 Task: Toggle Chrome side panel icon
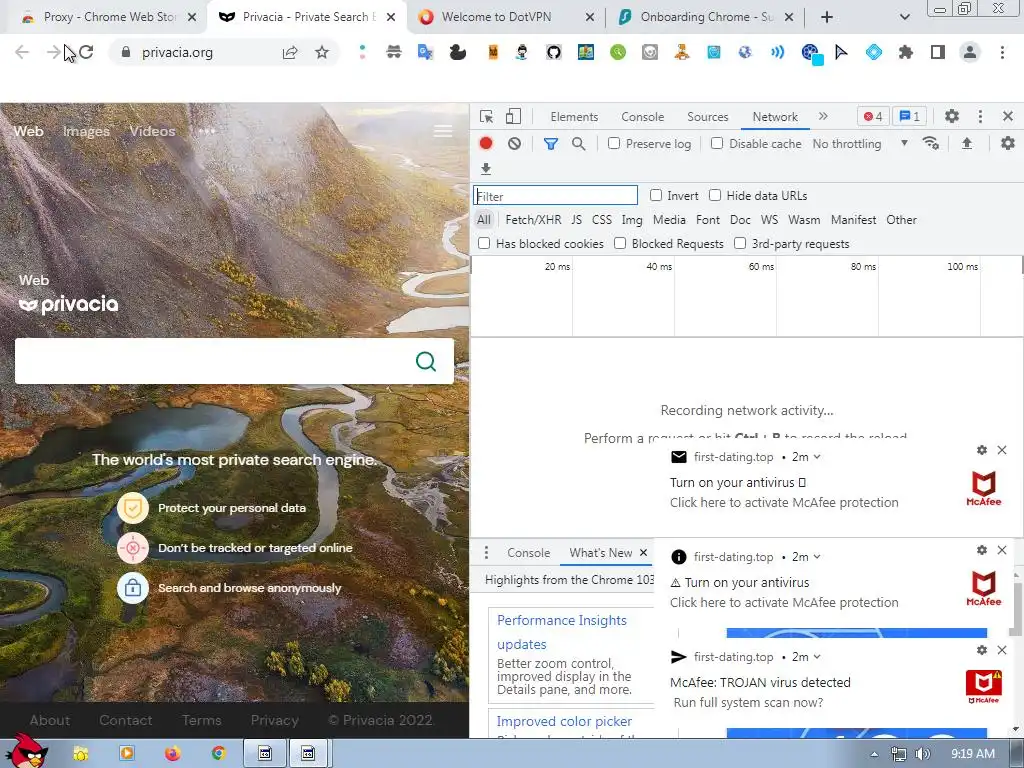click(x=938, y=52)
